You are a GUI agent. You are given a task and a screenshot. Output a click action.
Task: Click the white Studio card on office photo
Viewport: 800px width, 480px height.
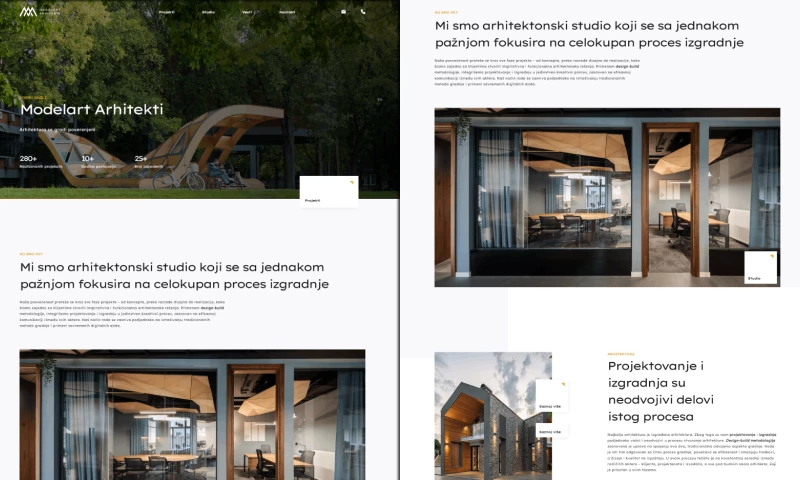tap(760, 267)
